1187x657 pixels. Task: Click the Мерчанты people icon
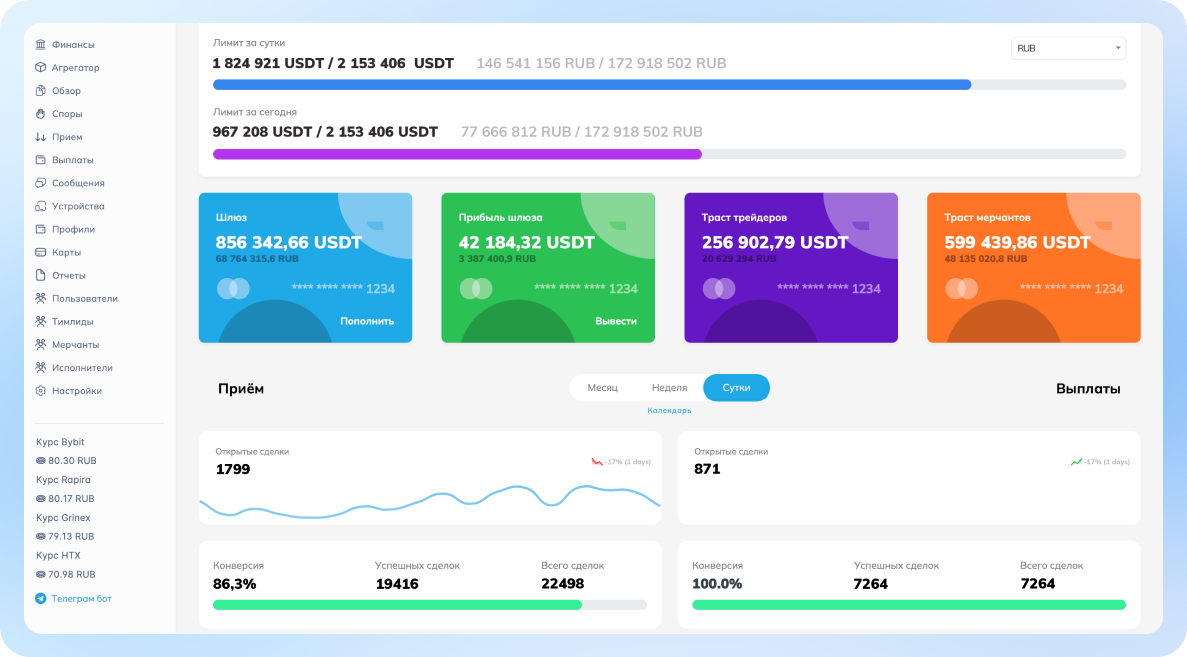click(x=41, y=344)
